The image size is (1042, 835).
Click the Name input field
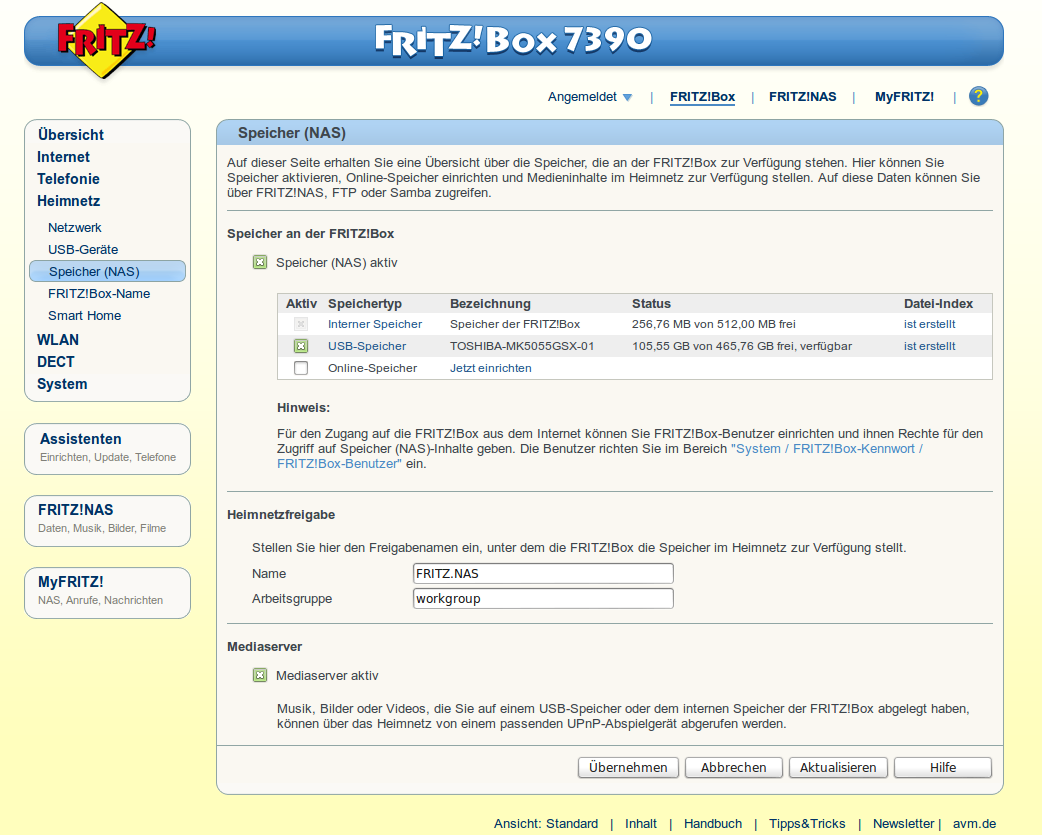(543, 573)
